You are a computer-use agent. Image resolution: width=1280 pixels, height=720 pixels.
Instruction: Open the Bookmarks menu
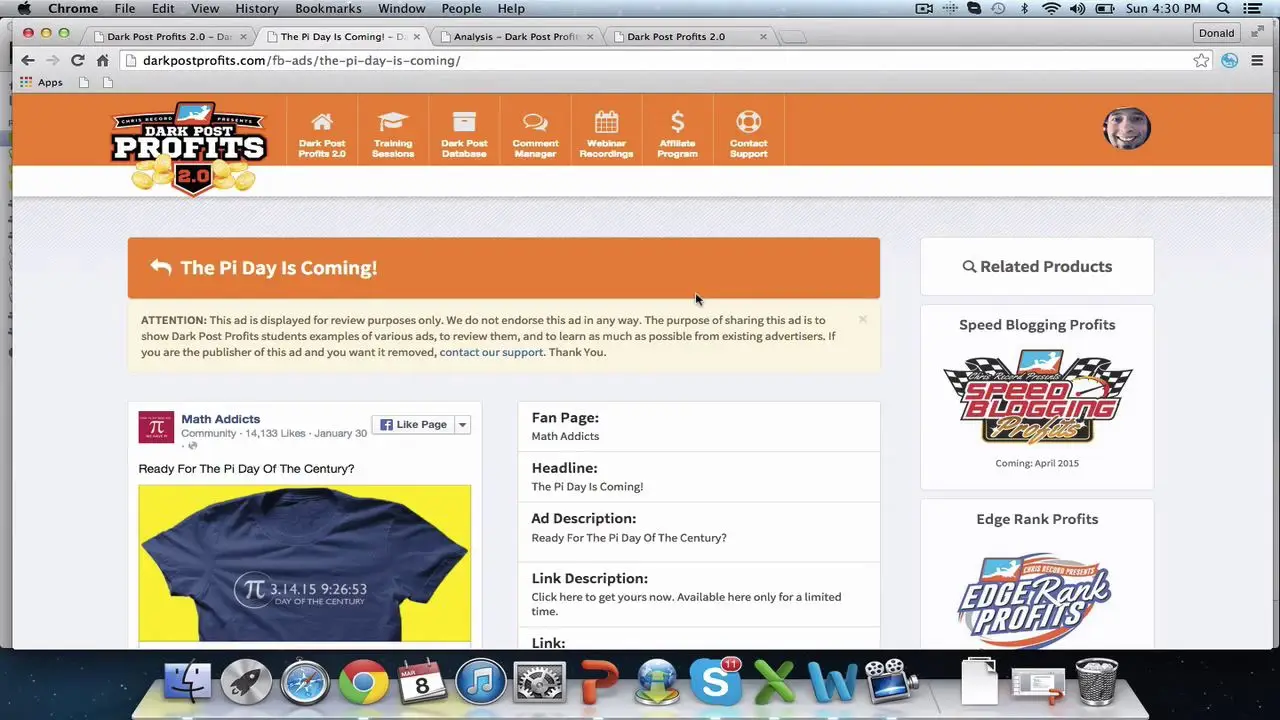coord(328,9)
